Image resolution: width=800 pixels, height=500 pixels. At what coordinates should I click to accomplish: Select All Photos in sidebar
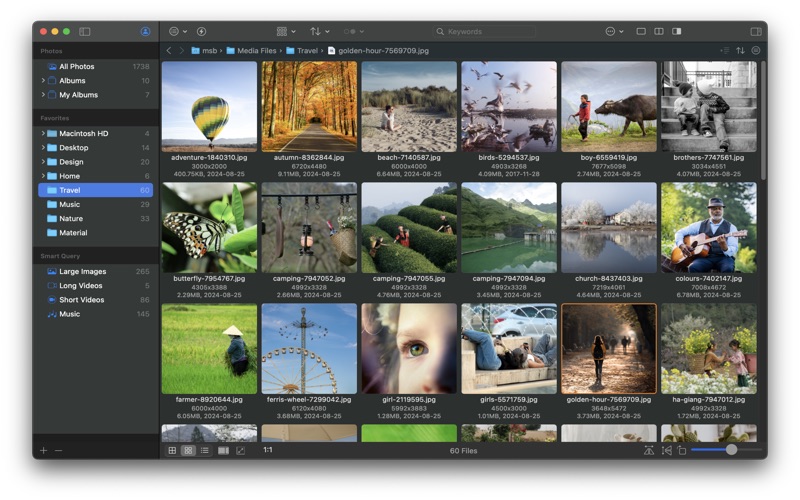(95, 66)
